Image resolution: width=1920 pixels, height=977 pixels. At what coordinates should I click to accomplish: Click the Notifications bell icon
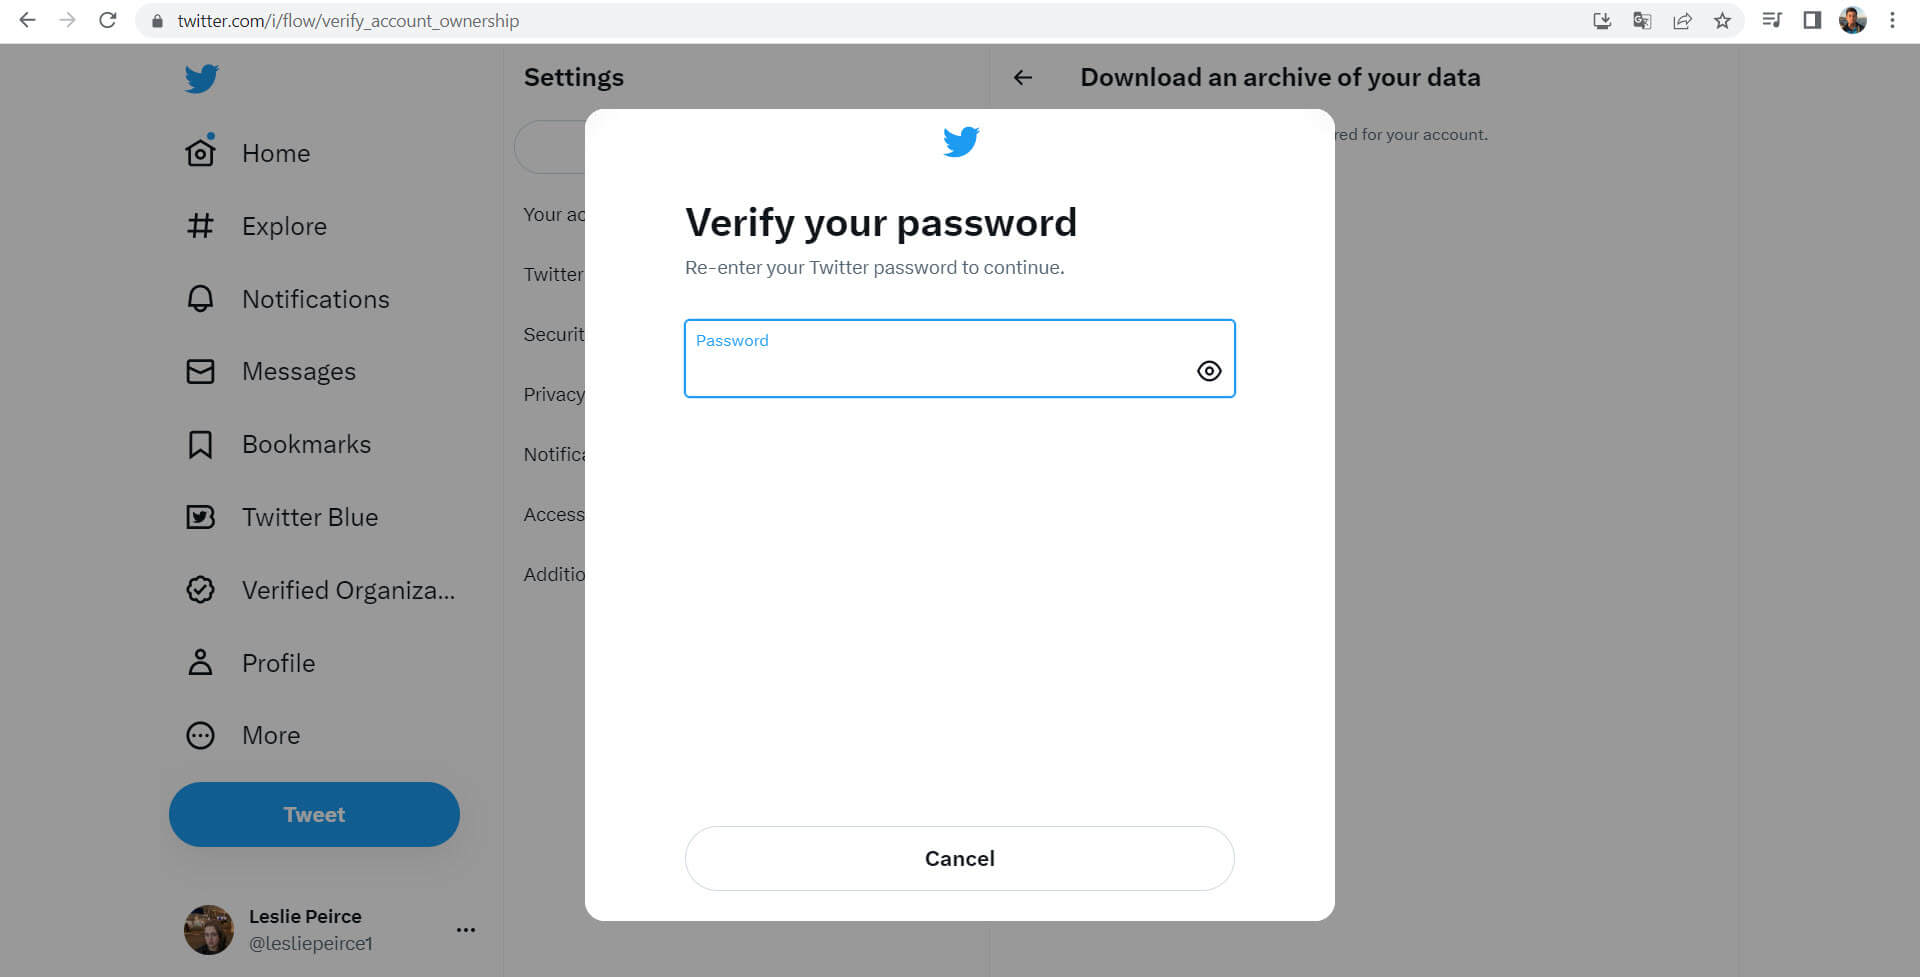200,298
